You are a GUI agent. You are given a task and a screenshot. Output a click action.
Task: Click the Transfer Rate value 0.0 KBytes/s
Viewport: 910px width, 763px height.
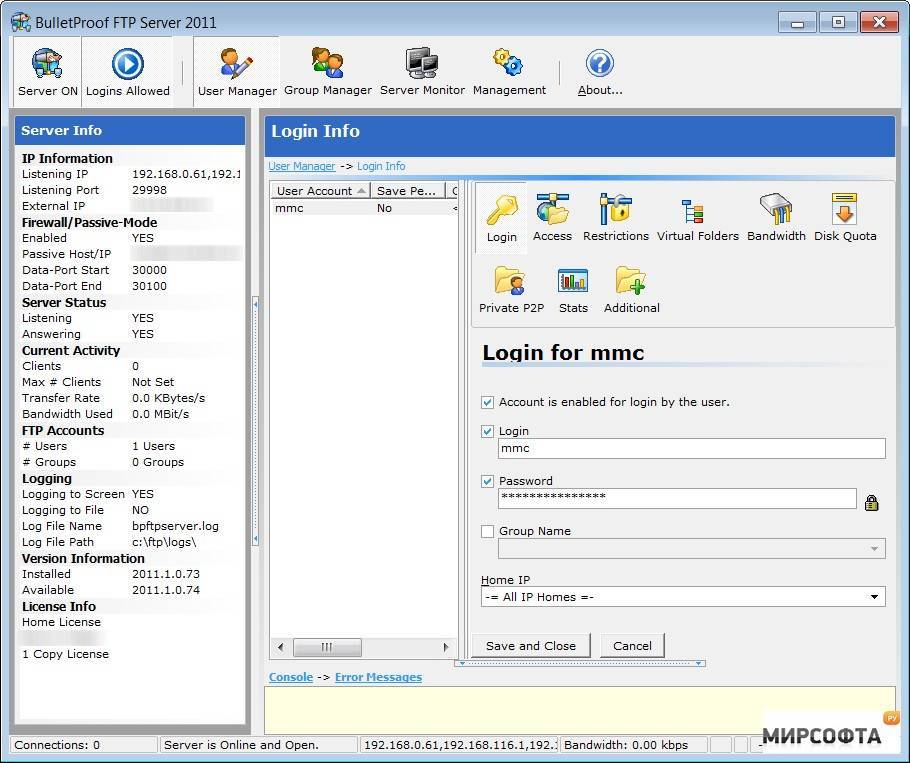pyautogui.click(x=169, y=398)
